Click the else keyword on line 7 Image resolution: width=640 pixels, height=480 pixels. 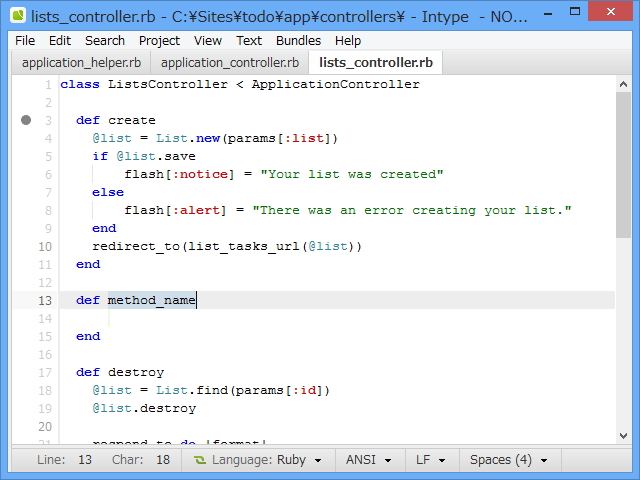pyautogui.click(x=108, y=192)
